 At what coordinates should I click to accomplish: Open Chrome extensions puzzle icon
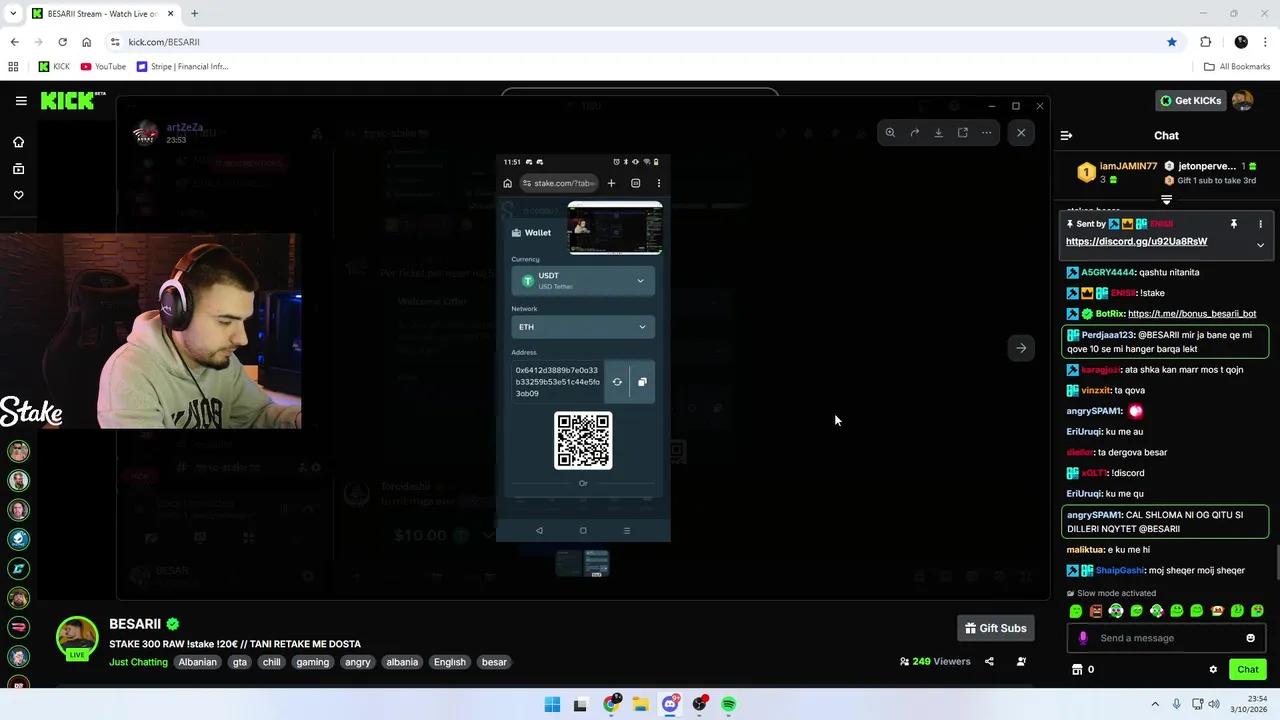pyautogui.click(x=1205, y=42)
